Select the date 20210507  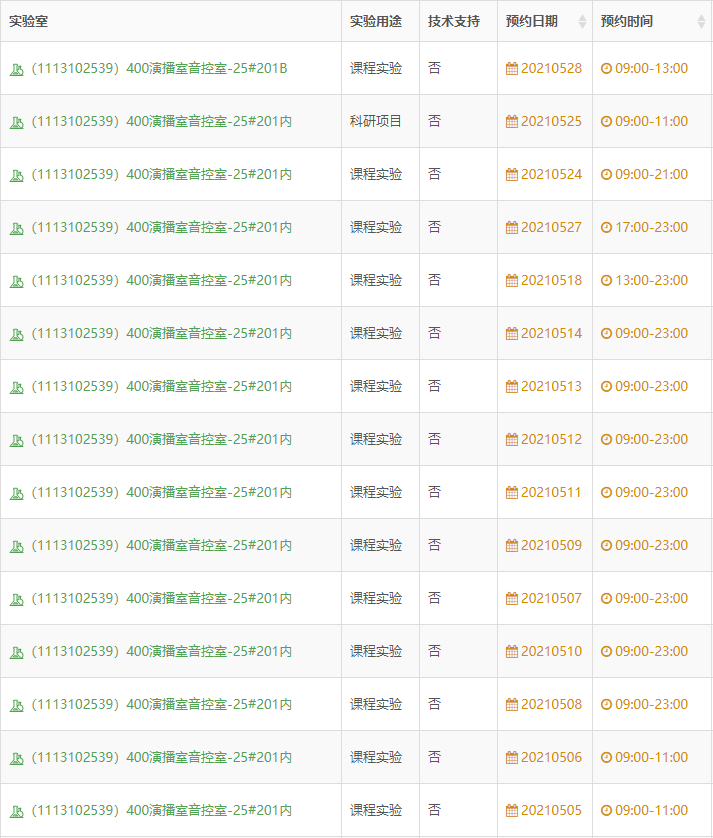tap(551, 598)
